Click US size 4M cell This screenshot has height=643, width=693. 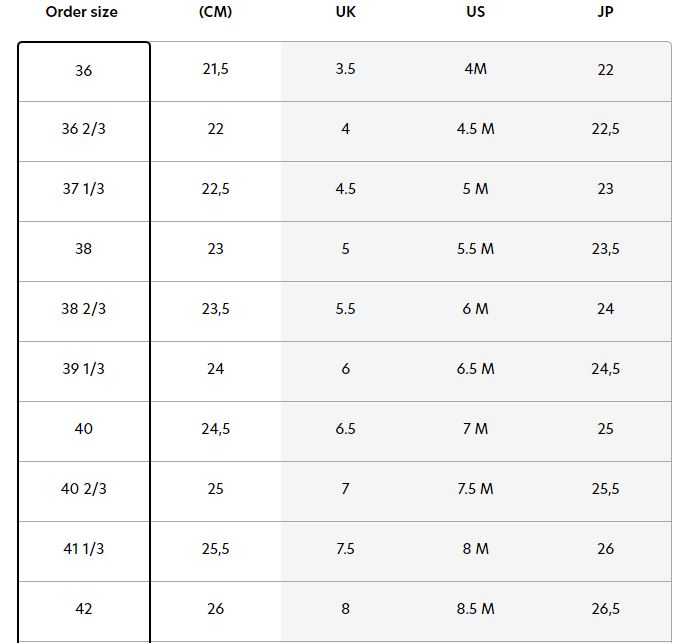(476, 69)
